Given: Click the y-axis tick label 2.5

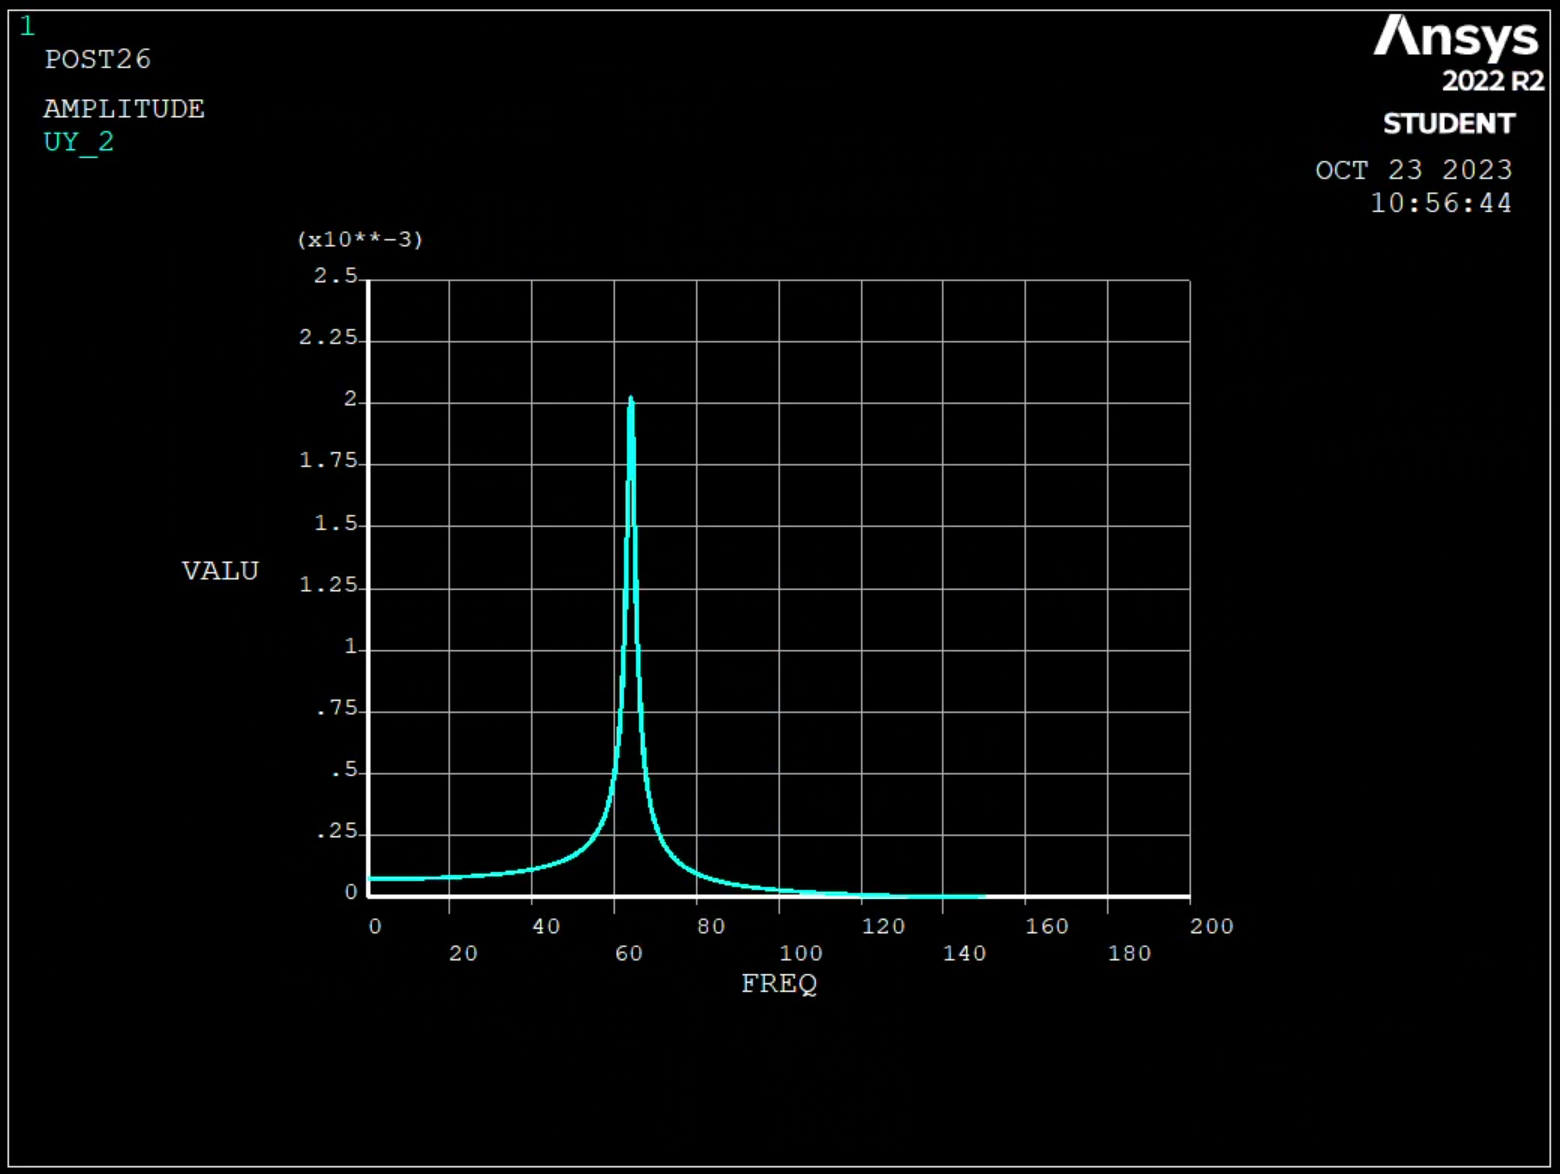Looking at the screenshot, I should tap(336, 276).
